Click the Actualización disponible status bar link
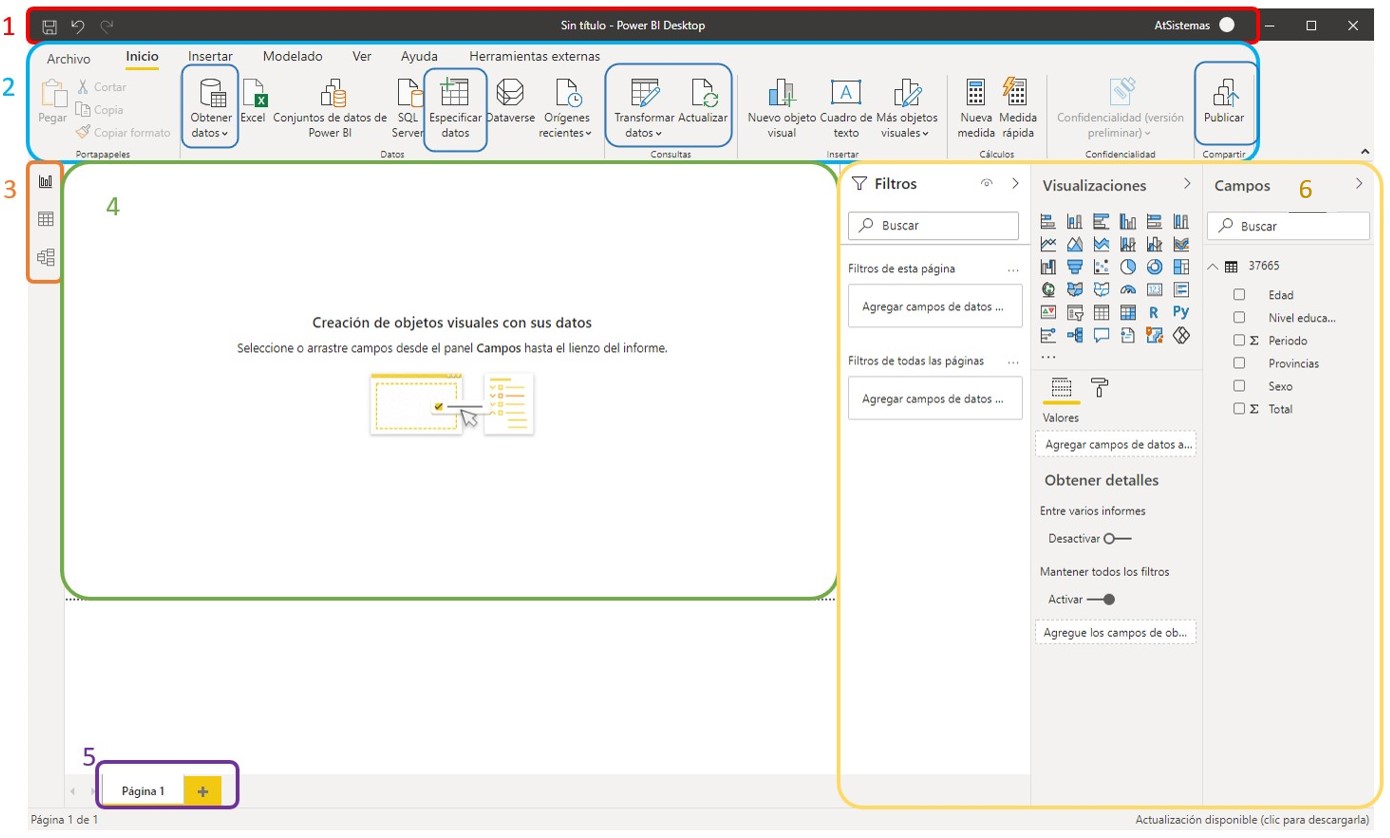 1252,820
